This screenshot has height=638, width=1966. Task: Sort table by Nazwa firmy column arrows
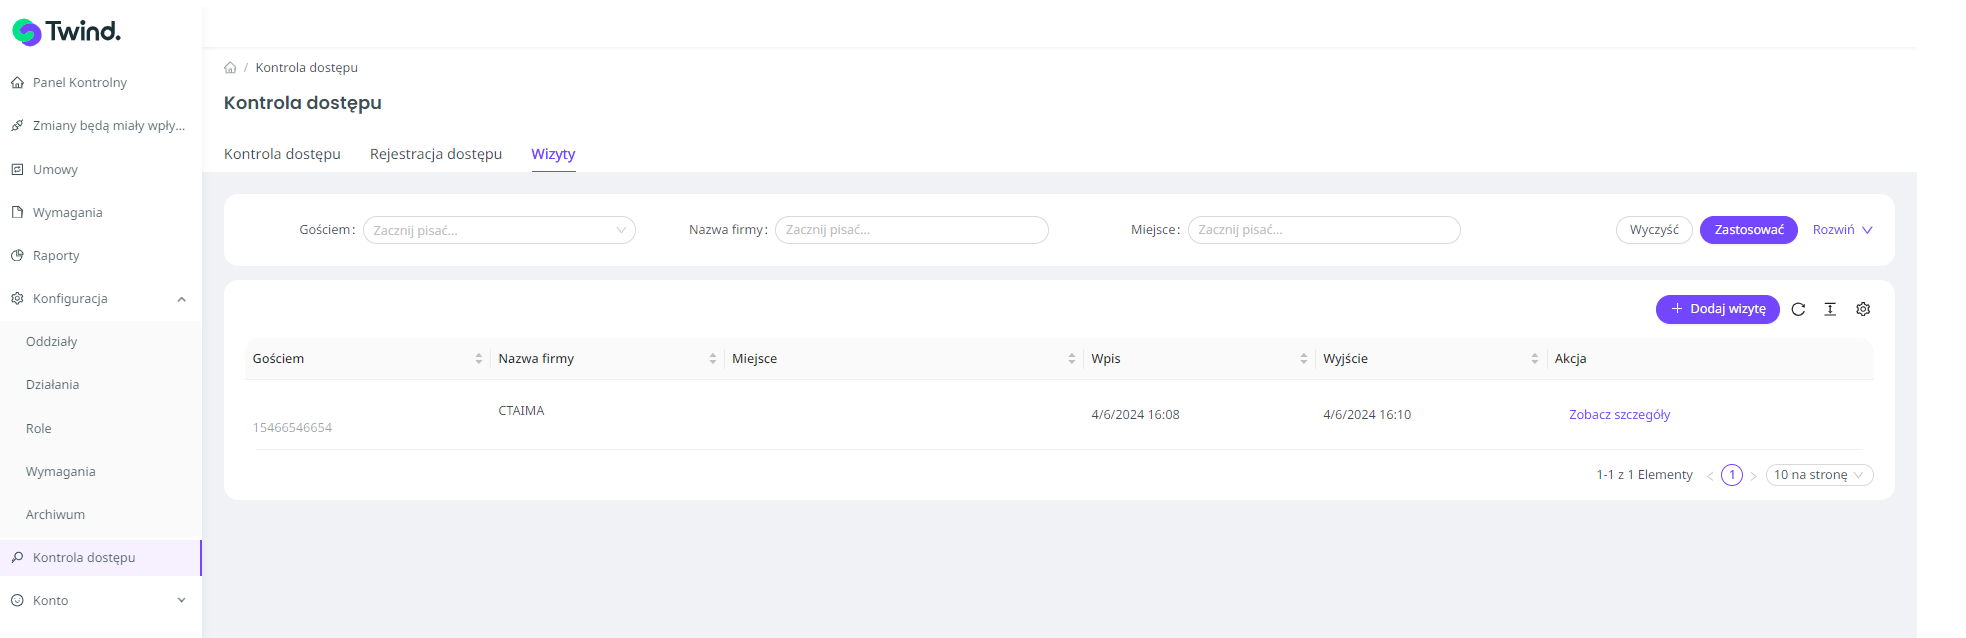(713, 359)
